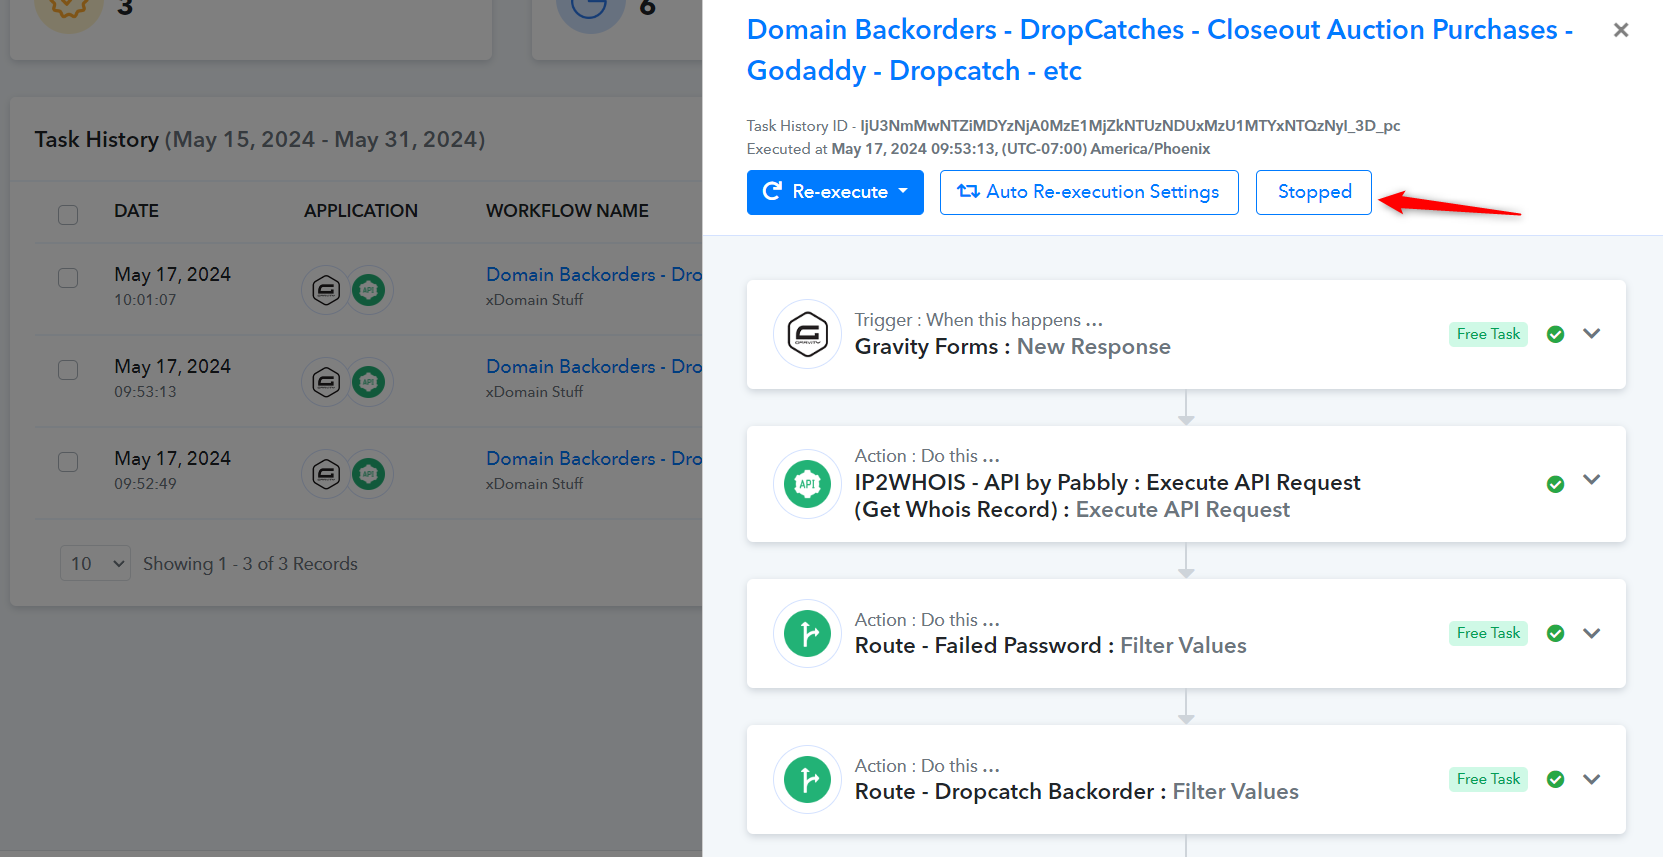This screenshot has height=857, width=1663.
Task: Click green success check on Failed Password route
Action: point(1555,633)
